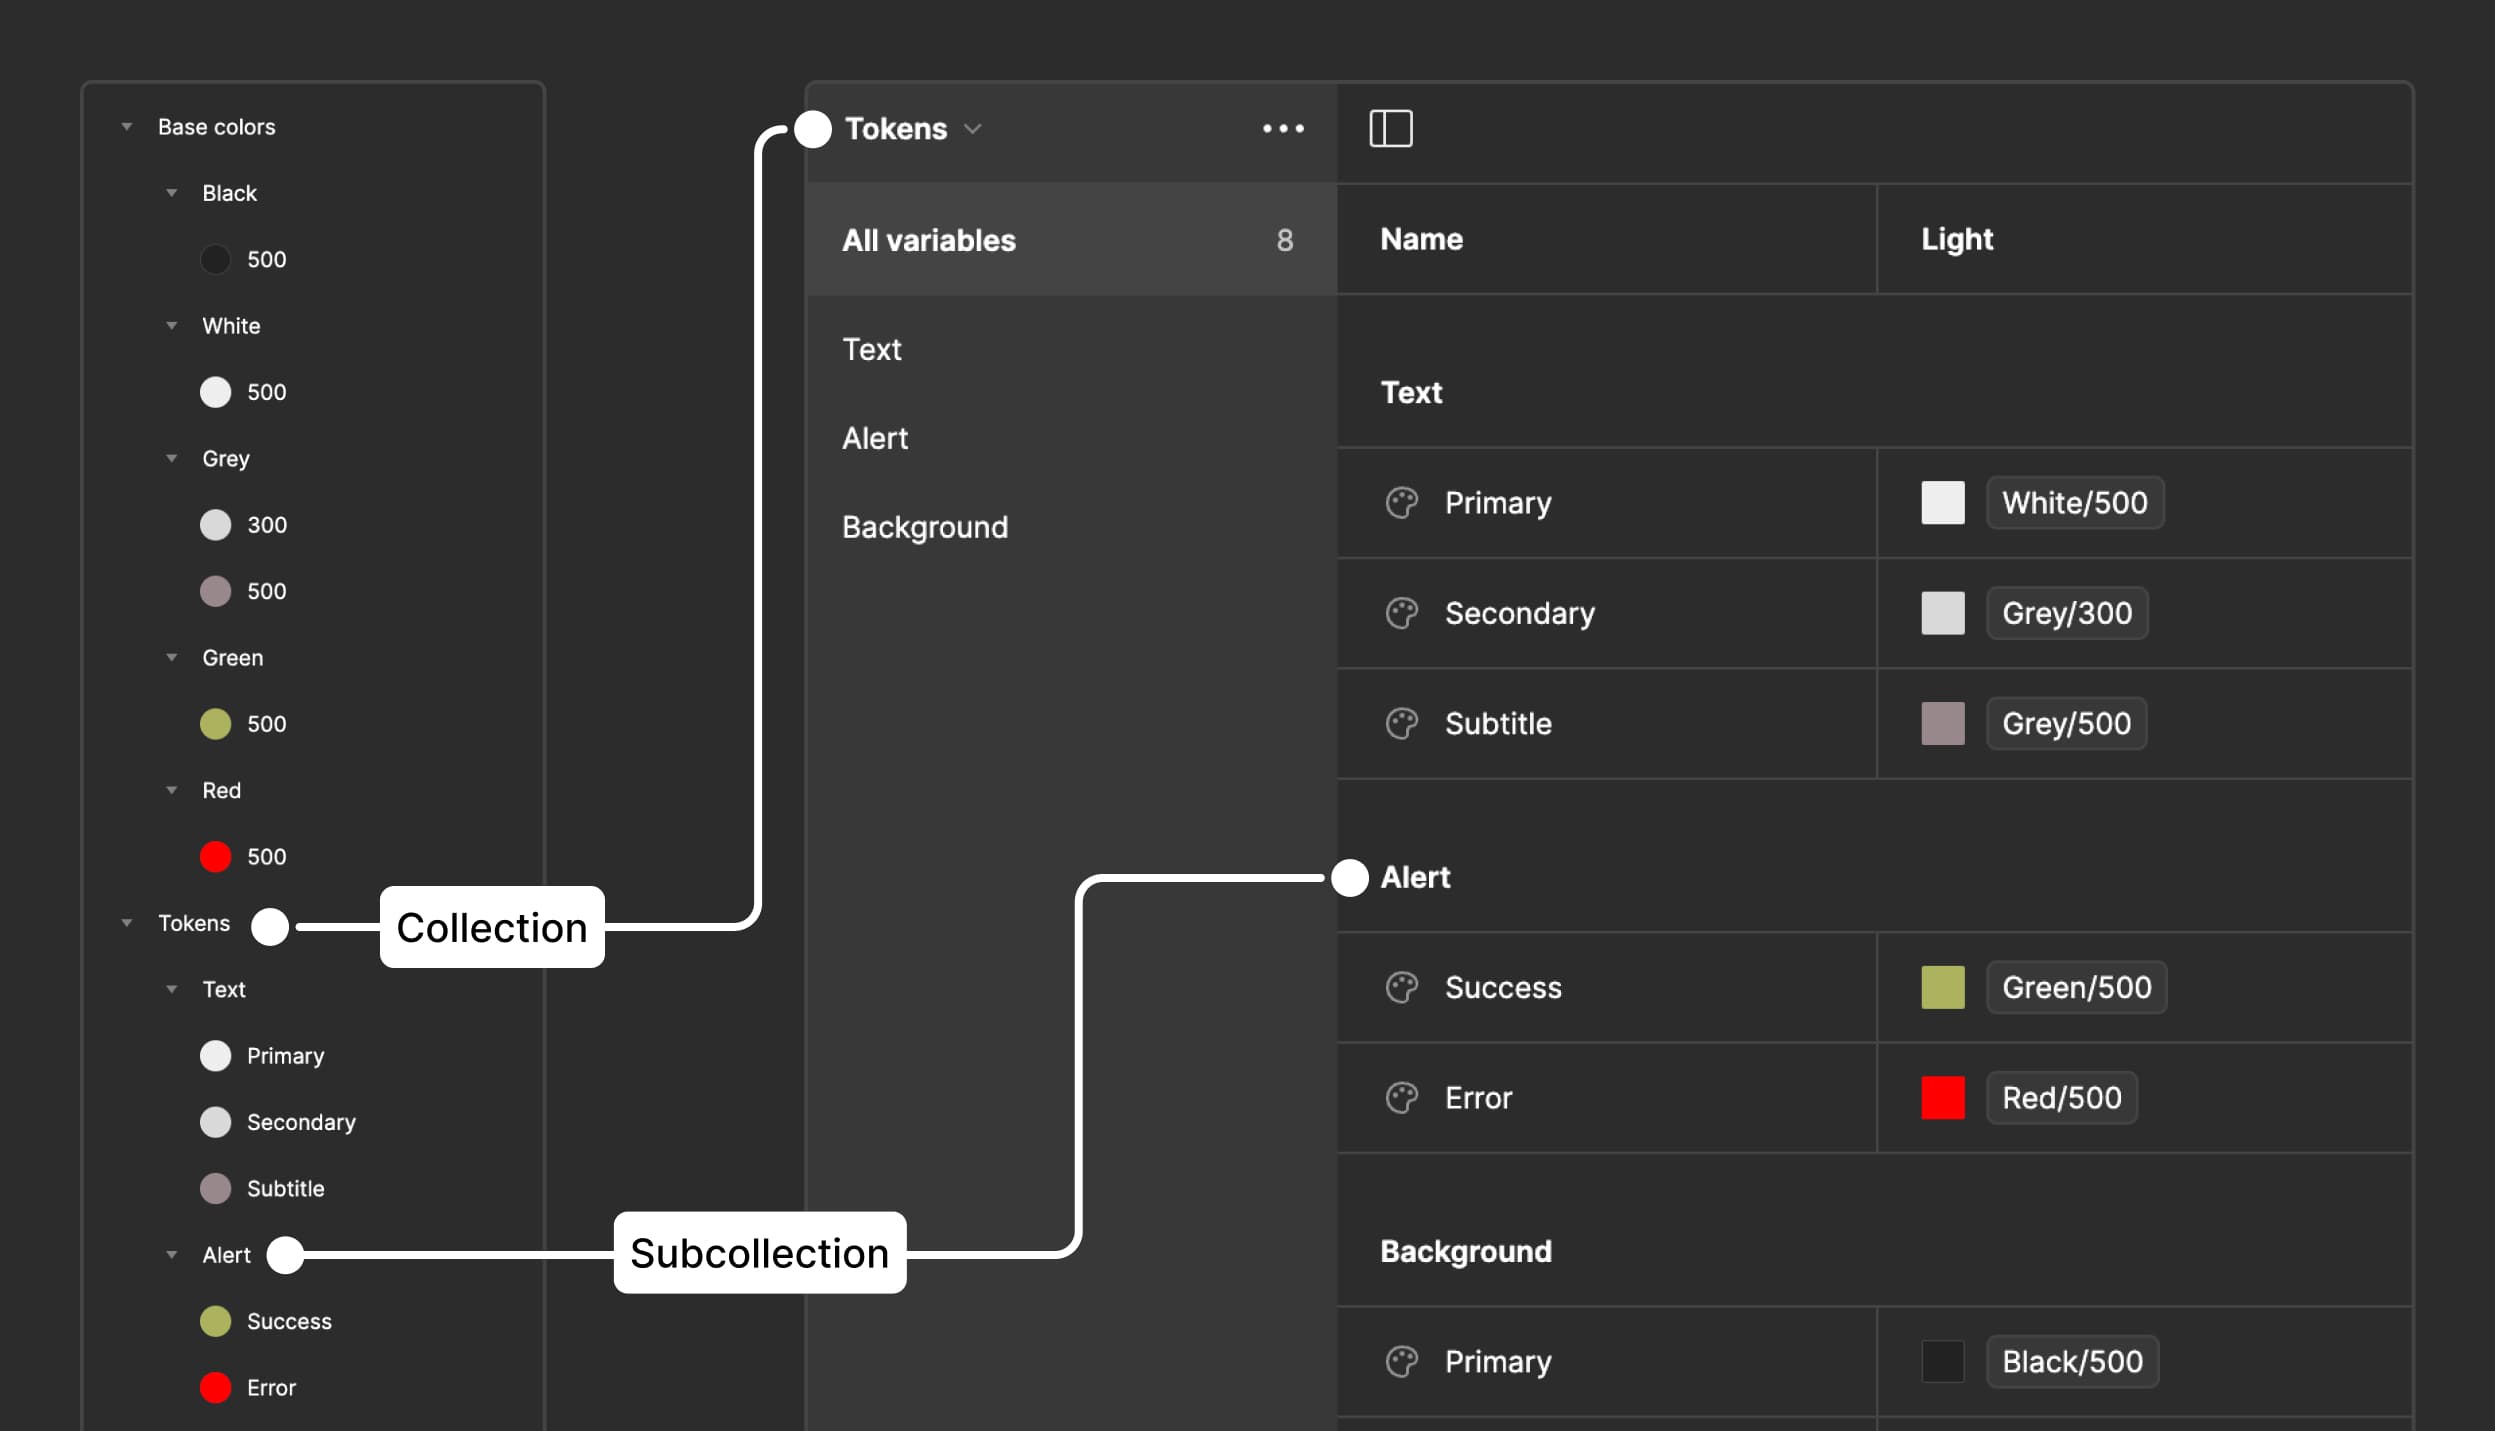
Task: Switch to the All variables view
Action: coord(929,239)
